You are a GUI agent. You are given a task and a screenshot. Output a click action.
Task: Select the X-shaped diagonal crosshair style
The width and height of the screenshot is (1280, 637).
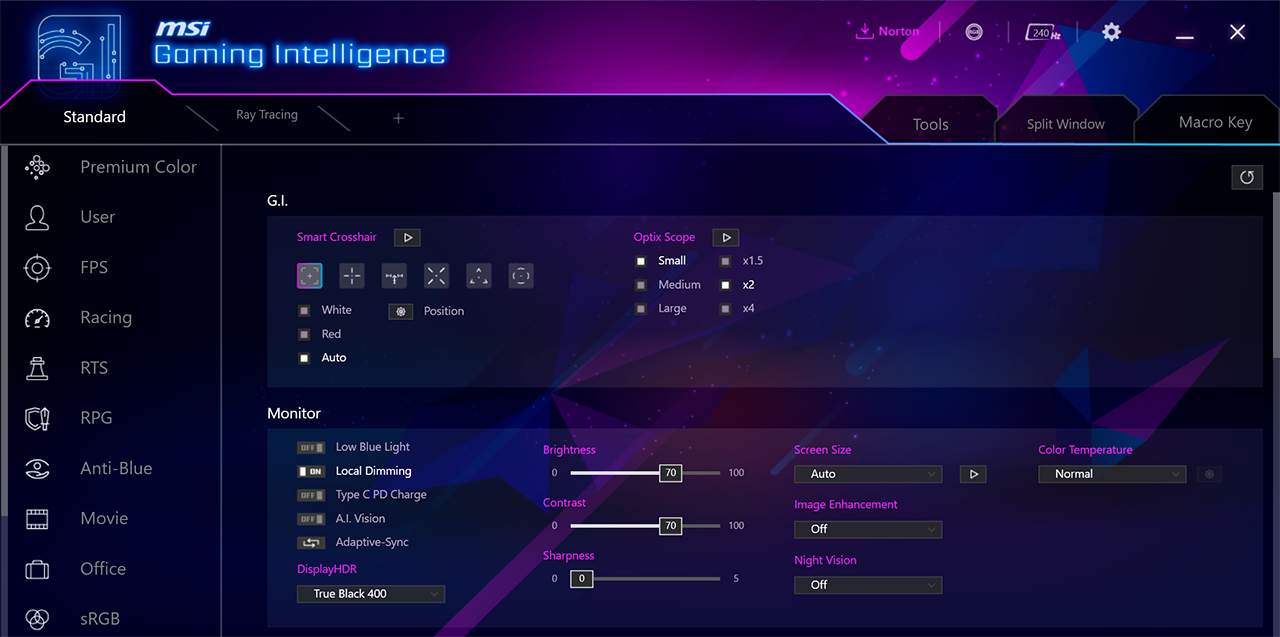coord(436,276)
